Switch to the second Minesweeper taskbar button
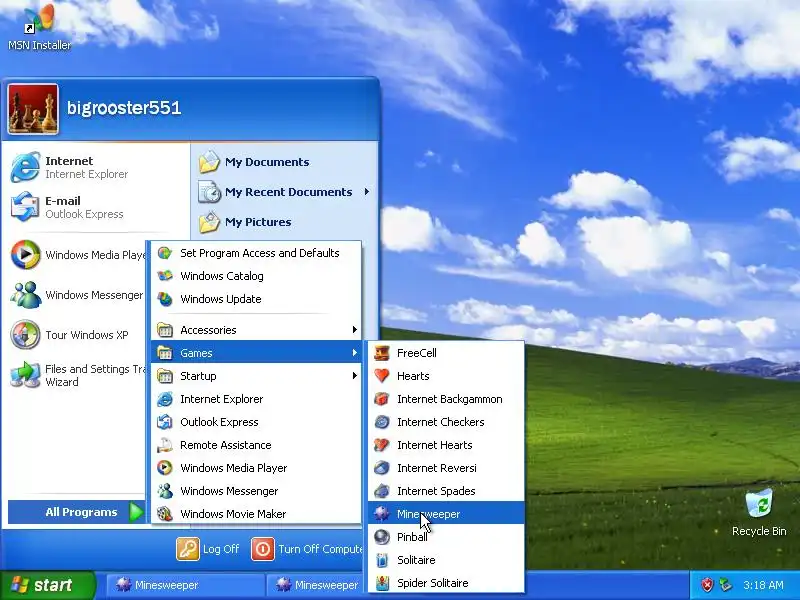This screenshot has width=800, height=600. click(316, 585)
